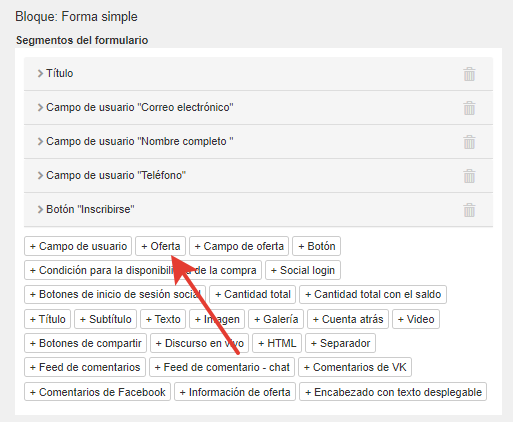The image size is (513, 422).
Task: Delete the "Correo electrónico" field using trash icon
Action: coord(469,108)
